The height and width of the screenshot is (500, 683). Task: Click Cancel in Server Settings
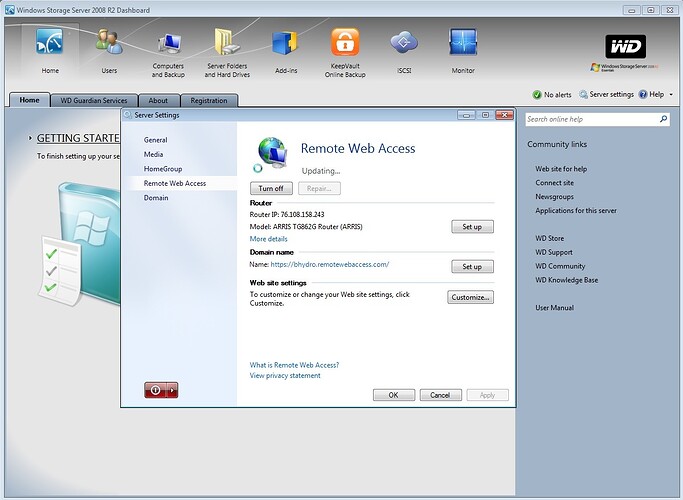point(440,395)
